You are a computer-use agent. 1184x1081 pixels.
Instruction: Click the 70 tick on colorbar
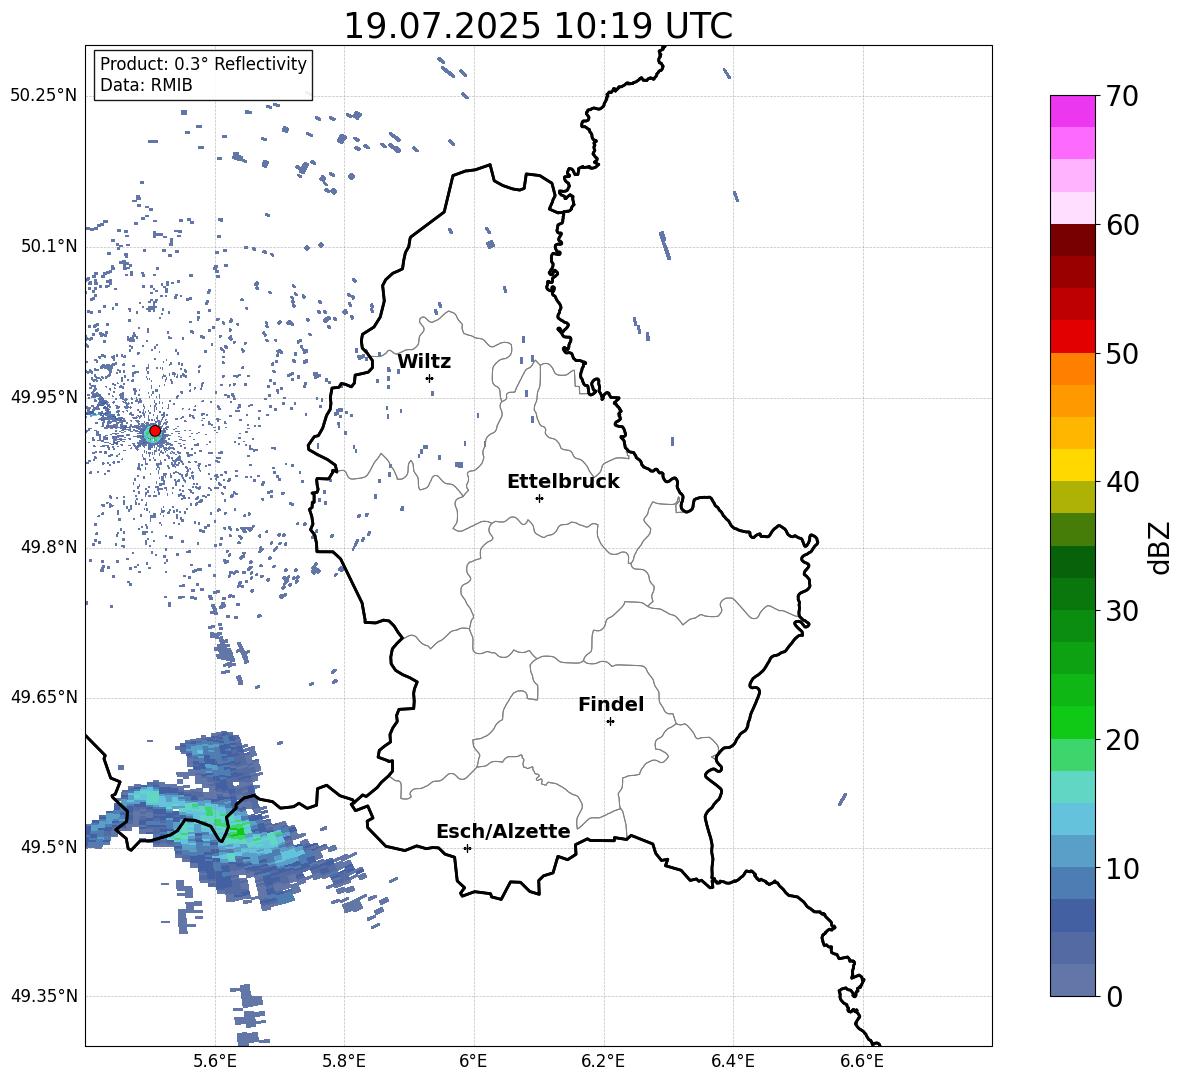pos(1122,96)
